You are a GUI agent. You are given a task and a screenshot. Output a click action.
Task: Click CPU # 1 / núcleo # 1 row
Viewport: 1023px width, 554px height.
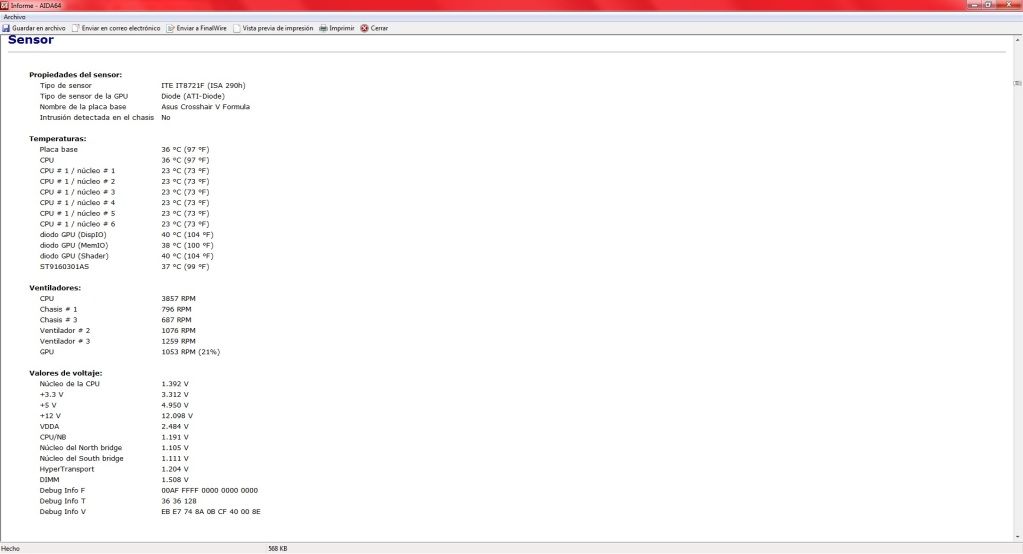coord(124,171)
